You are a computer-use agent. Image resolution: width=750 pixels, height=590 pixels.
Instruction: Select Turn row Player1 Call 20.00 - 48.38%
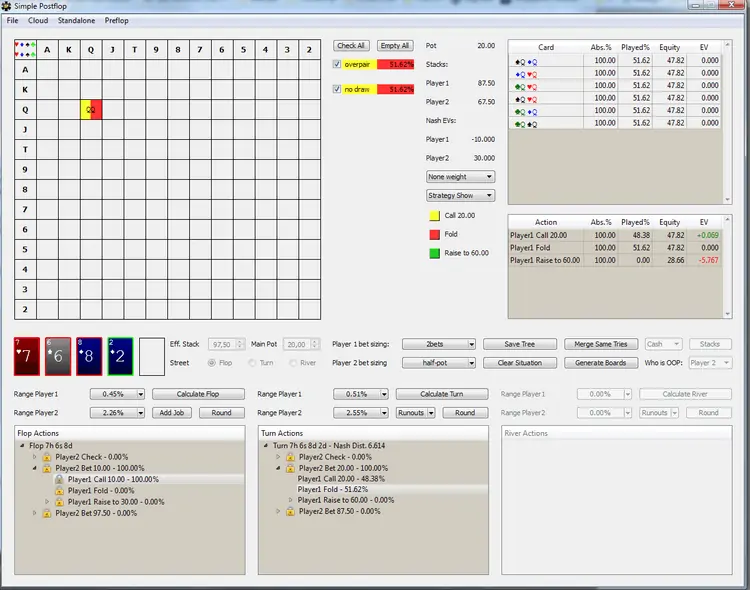click(x=341, y=479)
